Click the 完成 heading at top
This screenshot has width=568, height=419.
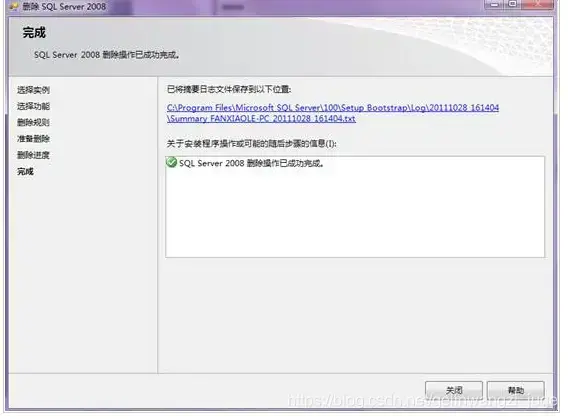34,33
